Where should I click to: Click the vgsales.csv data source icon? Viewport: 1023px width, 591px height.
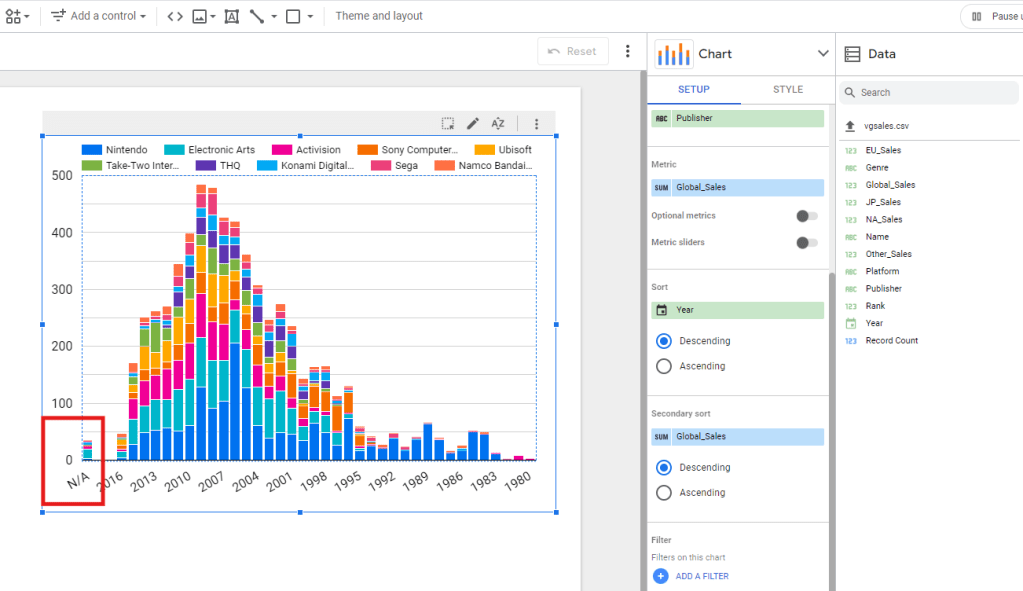click(x=851, y=126)
